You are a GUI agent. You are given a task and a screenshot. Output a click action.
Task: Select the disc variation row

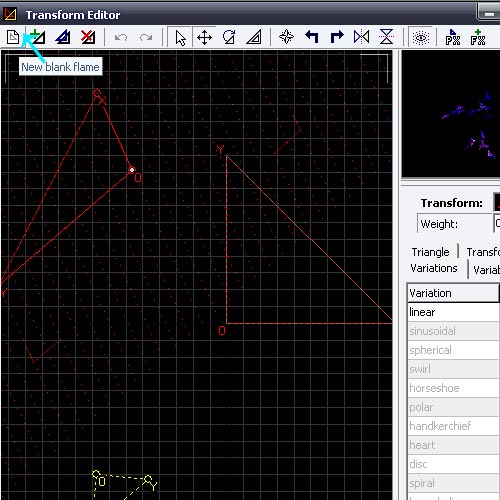pyautogui.click(x=453, y=464)
